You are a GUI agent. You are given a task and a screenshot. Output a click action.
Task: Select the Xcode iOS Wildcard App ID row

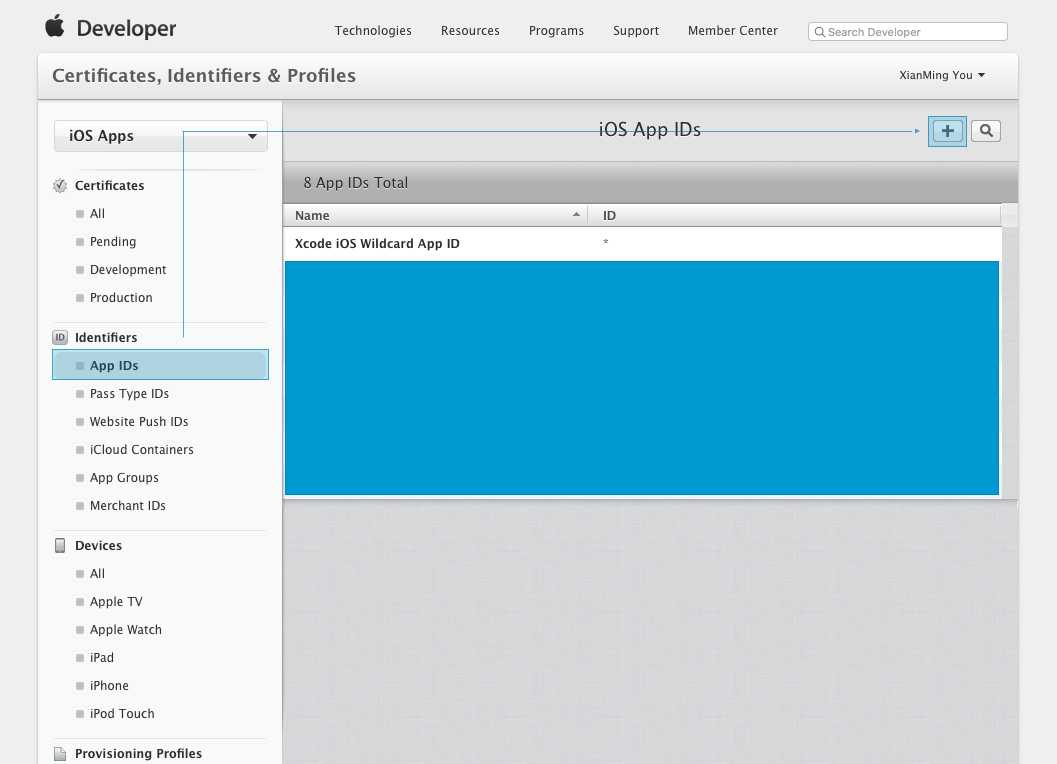tap(642, 243)
